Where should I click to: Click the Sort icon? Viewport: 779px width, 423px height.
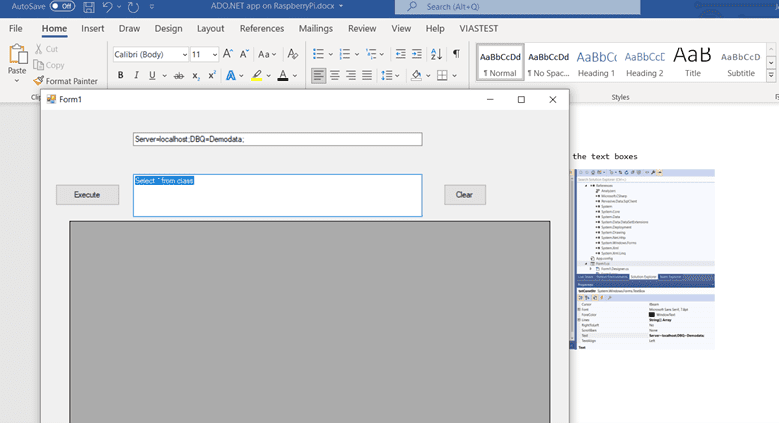[x=436, y=54]
